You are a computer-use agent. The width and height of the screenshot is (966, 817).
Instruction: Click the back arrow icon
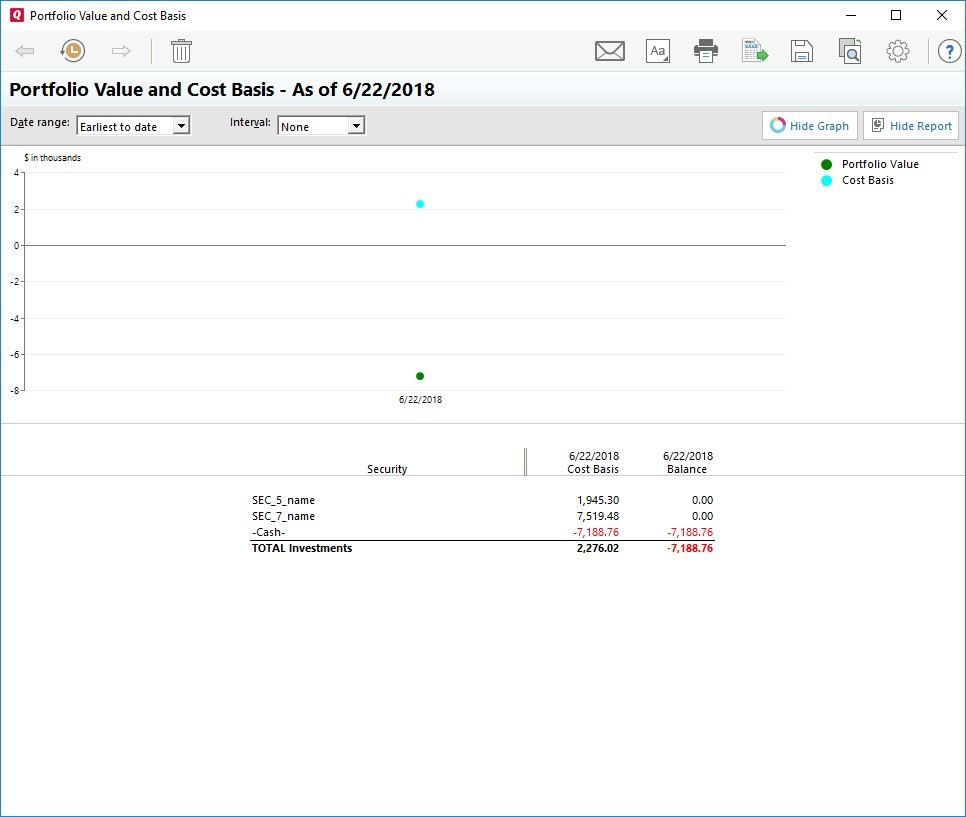(26, 51)
